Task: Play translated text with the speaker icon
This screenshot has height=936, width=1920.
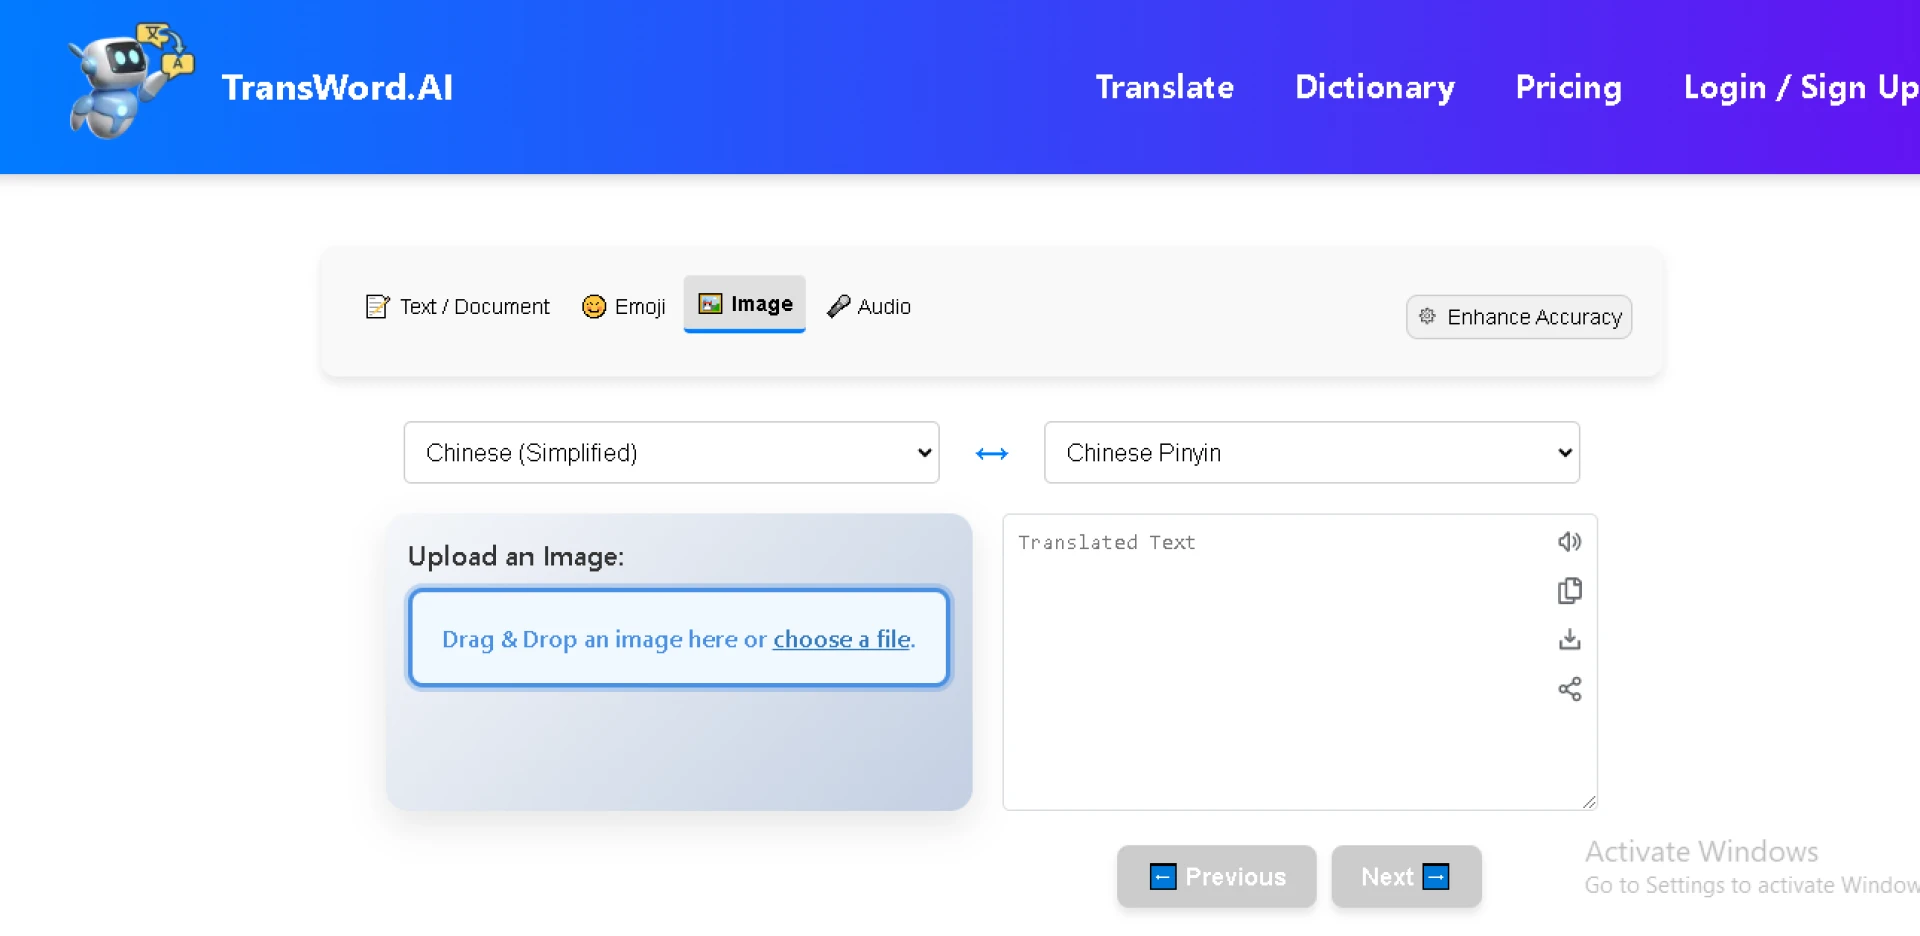Action: point(1569,542)
